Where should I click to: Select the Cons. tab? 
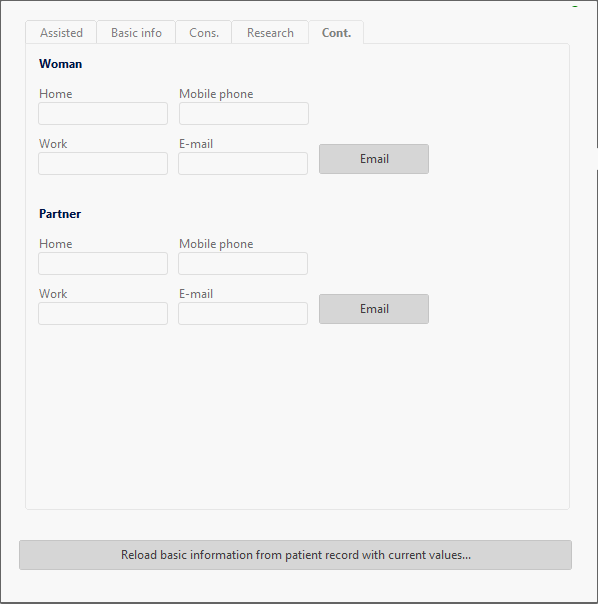pyautogui.click(x=203, y=32)
